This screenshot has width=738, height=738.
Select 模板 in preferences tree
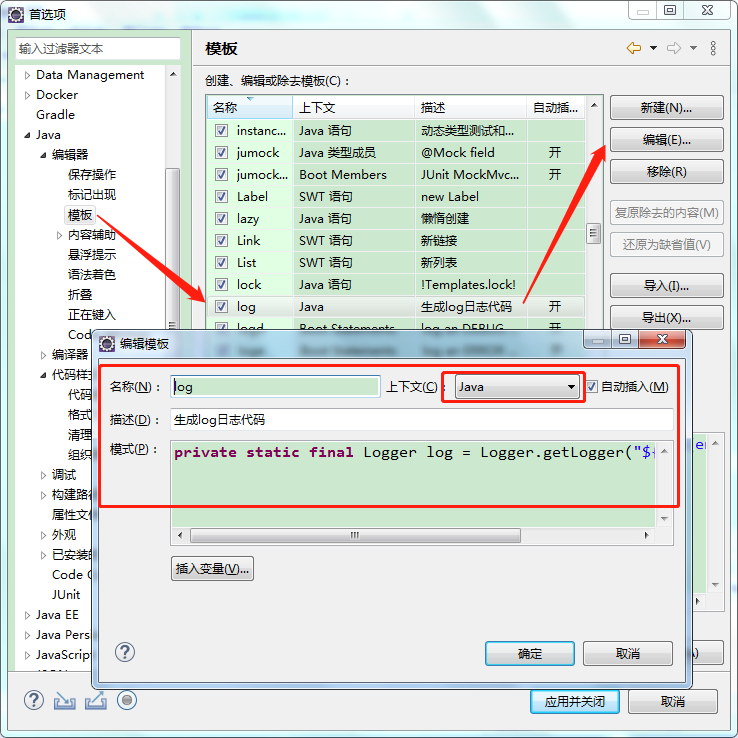pos(80,215)
